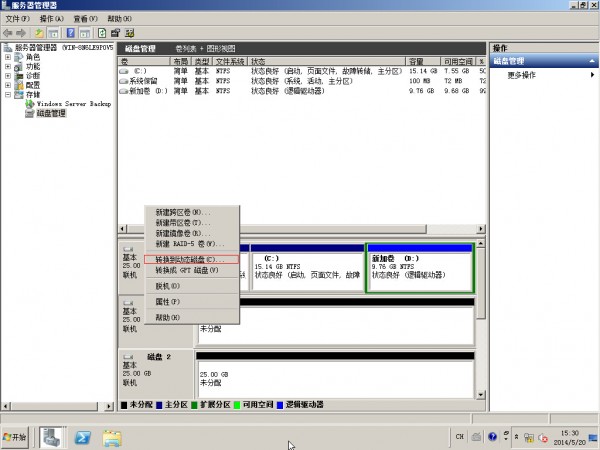
Task: Click the 容量 column header
Action: 415,61
